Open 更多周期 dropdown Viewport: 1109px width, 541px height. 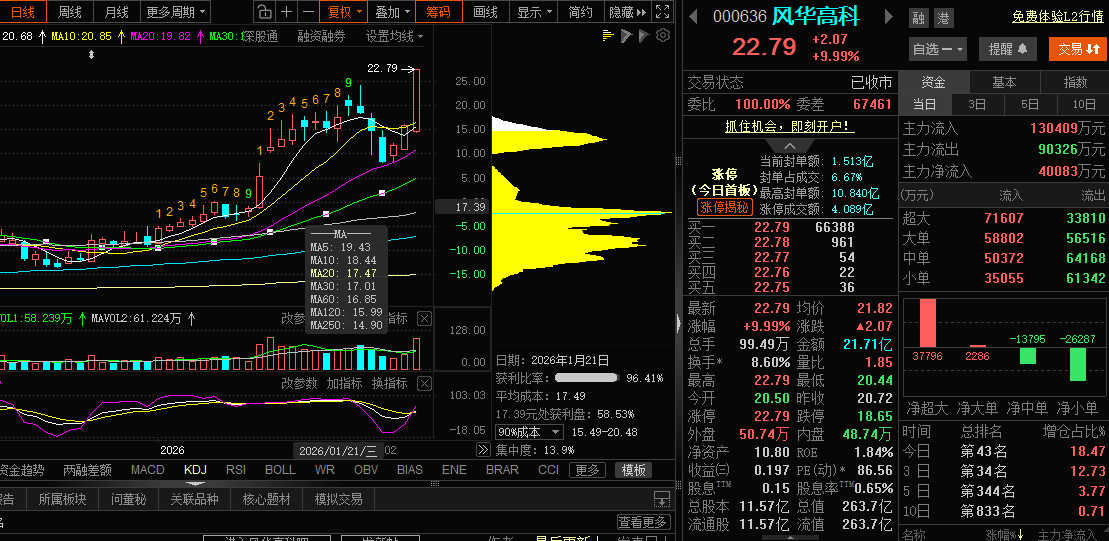(175, 11)
